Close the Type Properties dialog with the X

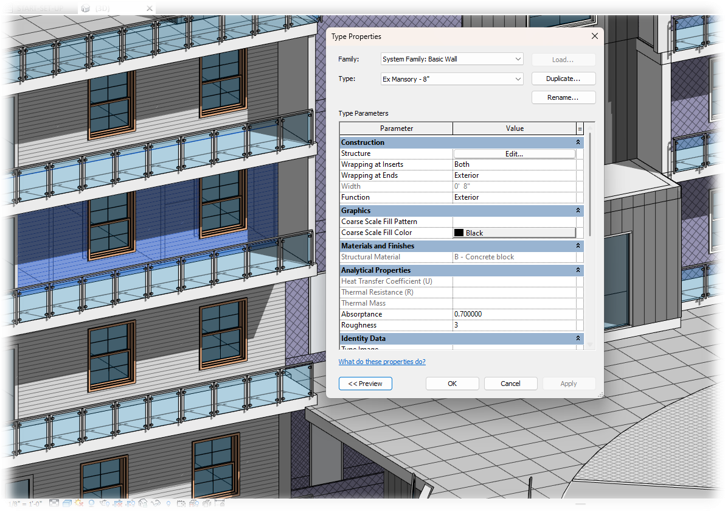coord(595,36)
